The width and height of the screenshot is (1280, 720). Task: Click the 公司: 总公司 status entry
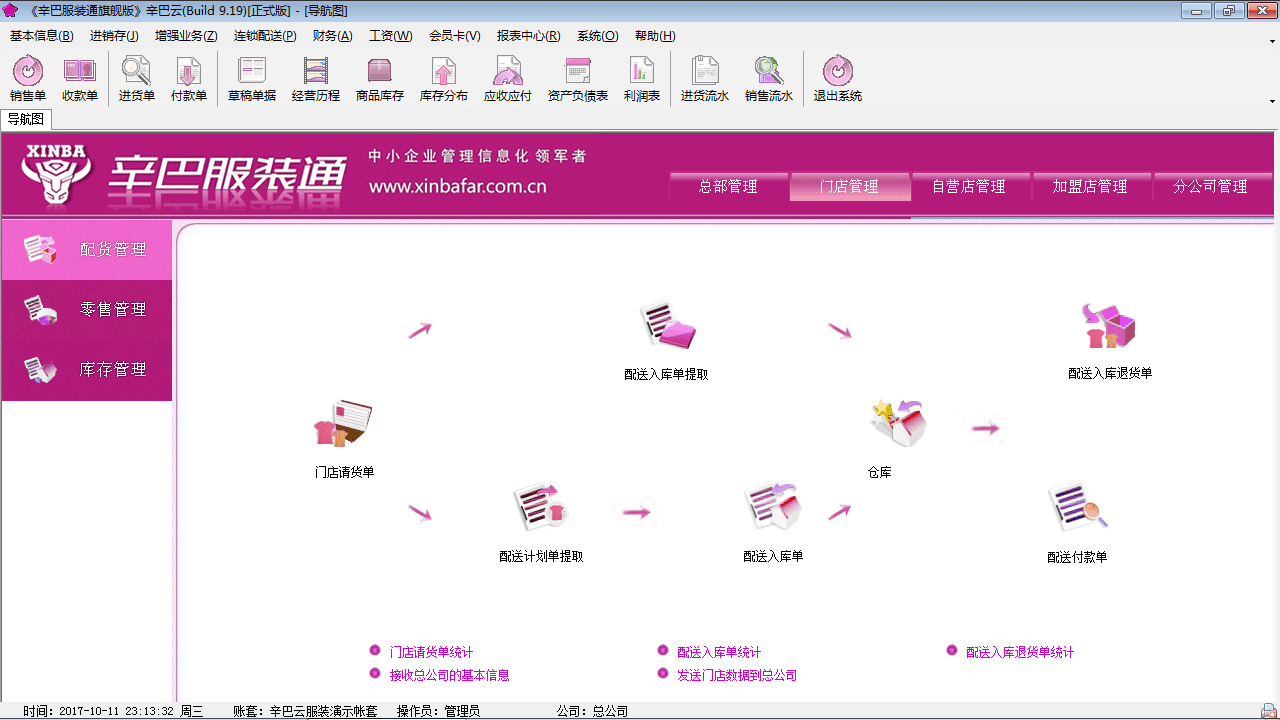592,711
